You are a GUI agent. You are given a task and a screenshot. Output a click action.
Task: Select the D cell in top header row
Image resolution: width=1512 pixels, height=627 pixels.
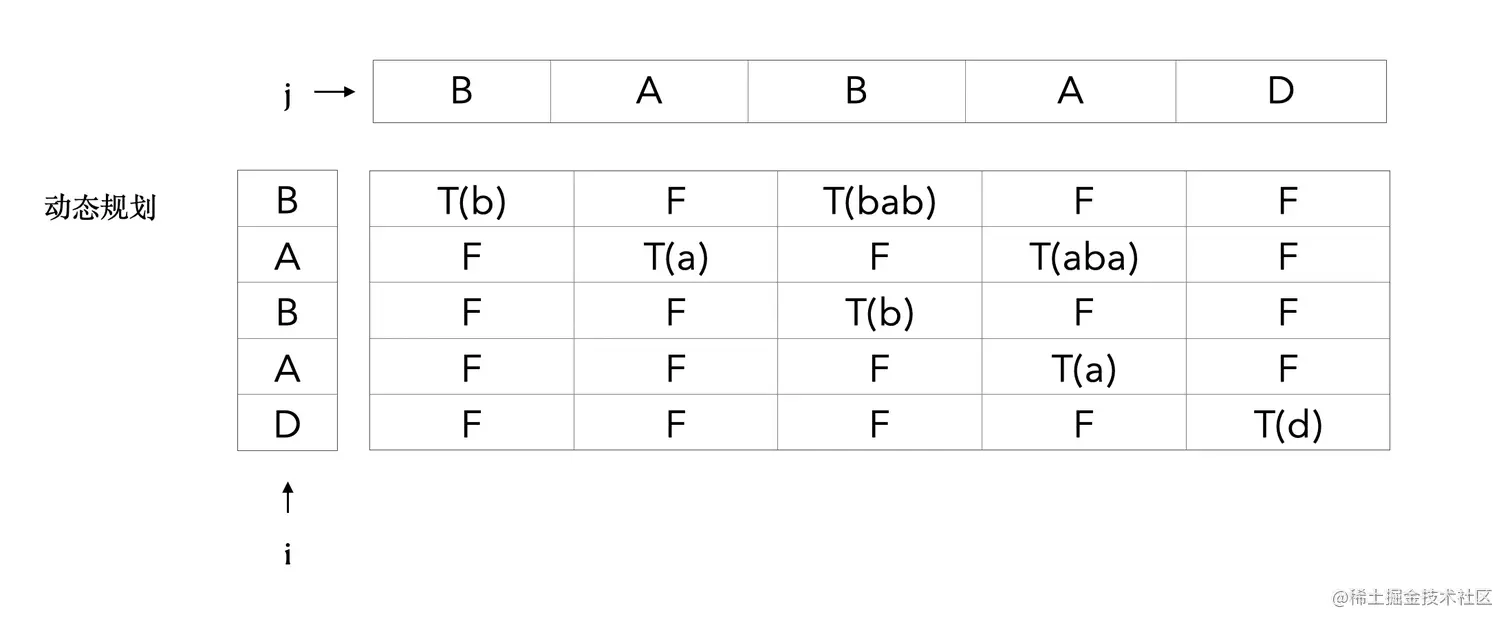pos(1281,91)
